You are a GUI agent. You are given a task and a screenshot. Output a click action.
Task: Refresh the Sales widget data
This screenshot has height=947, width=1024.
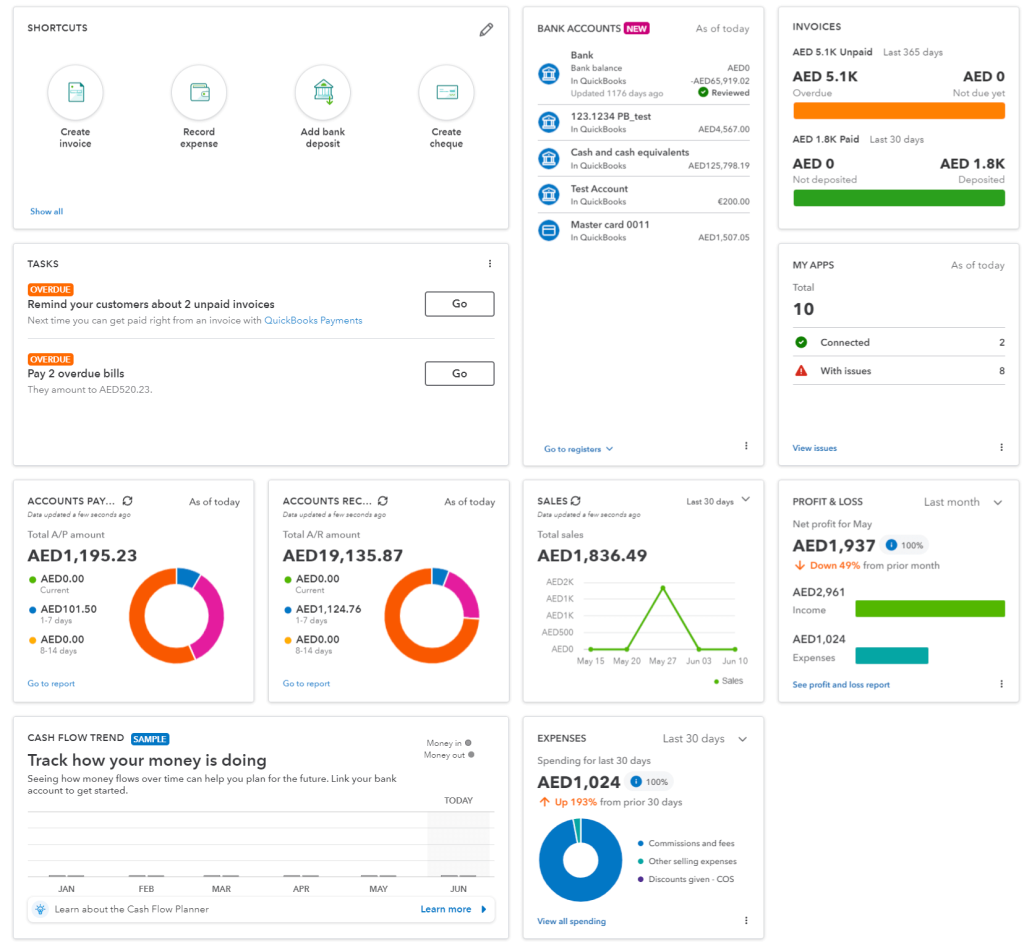point(576,501)
